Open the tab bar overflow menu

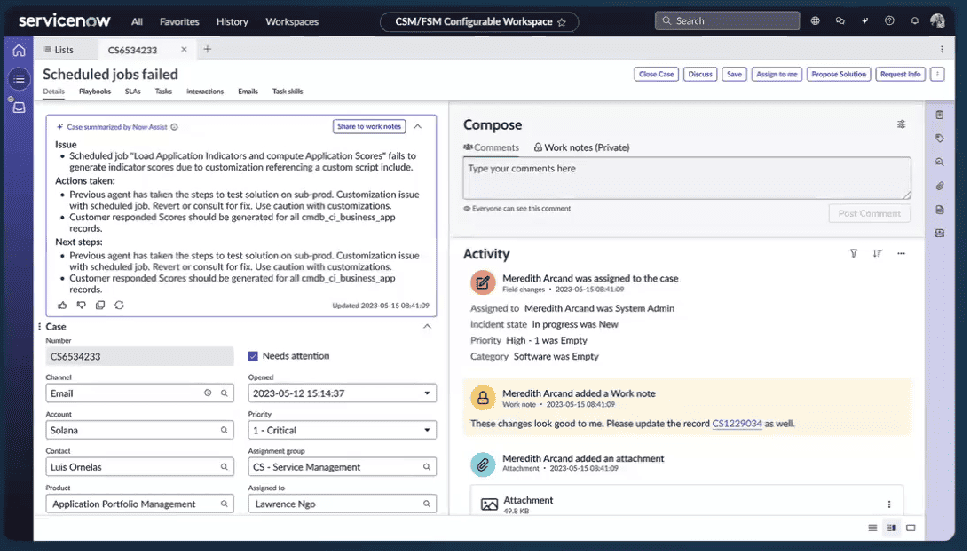coord(942,49)
